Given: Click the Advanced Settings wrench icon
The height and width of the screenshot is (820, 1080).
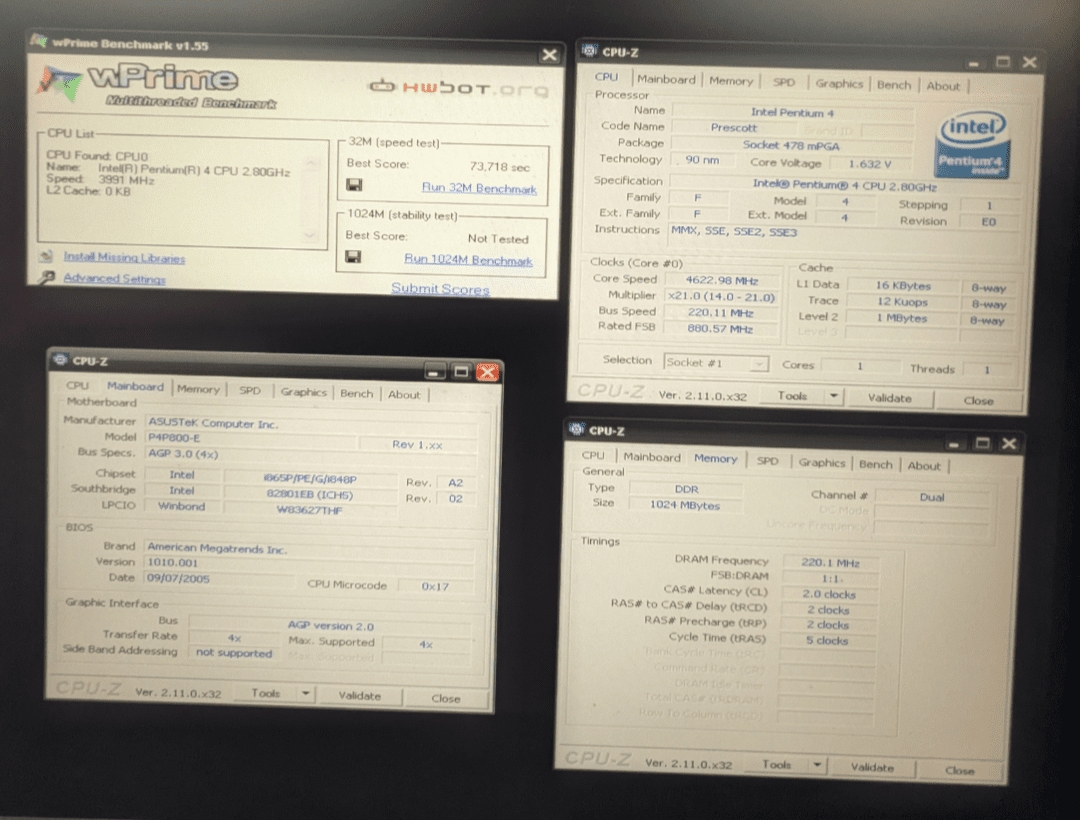Looking at the screenshot, I should pyautogui.click(x=46, y=277).
